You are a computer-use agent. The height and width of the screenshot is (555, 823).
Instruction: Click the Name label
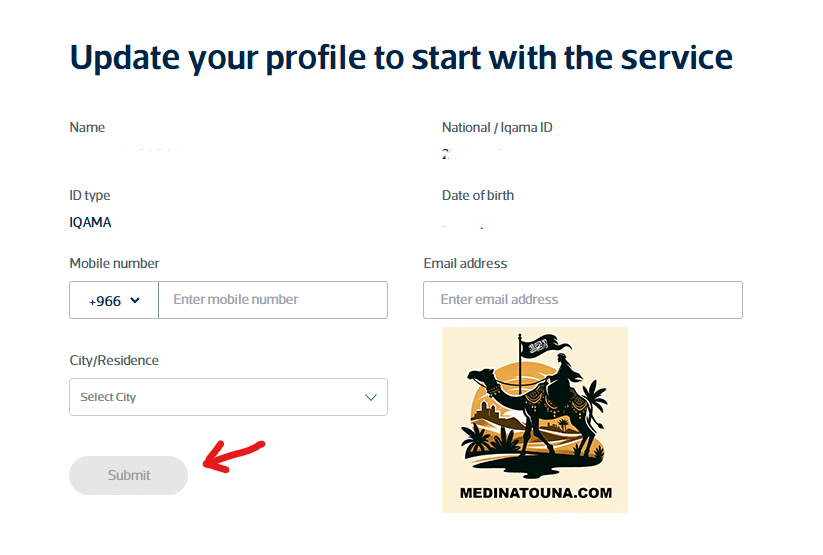(87, 128)
